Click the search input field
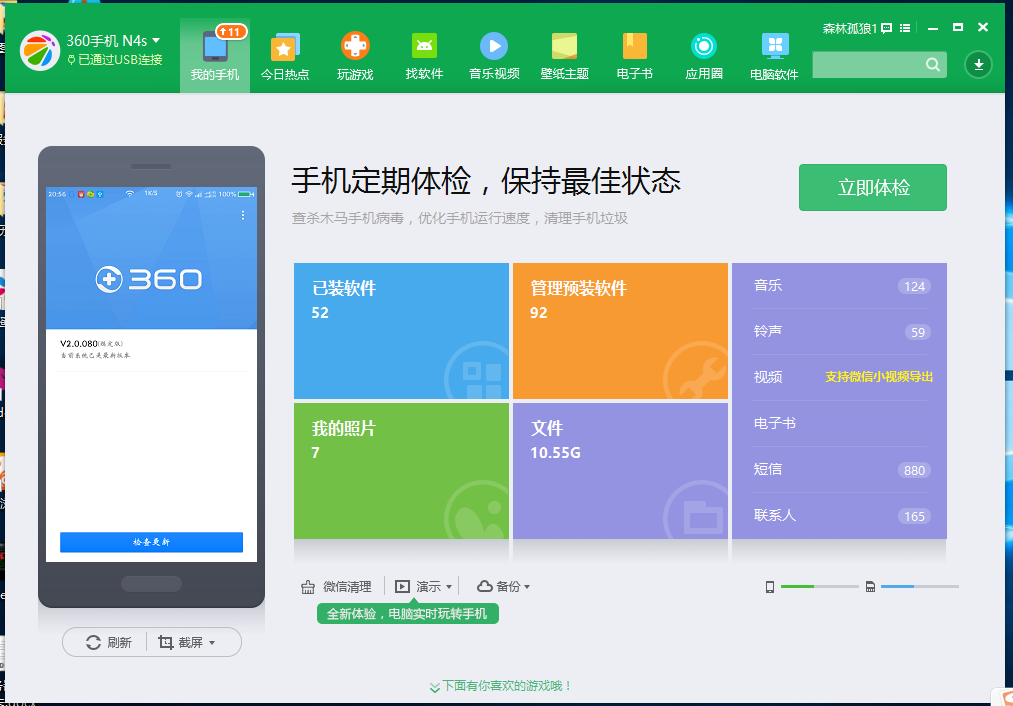This screenshot has width=1013, height=706. (870, 64)
